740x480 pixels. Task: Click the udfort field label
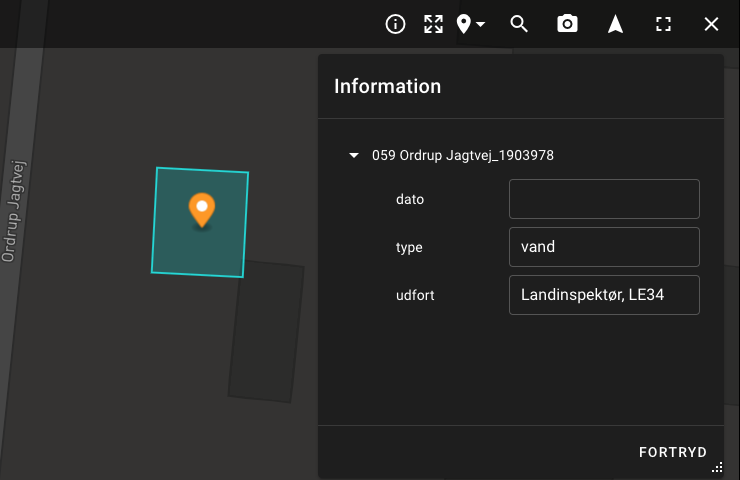415,295
